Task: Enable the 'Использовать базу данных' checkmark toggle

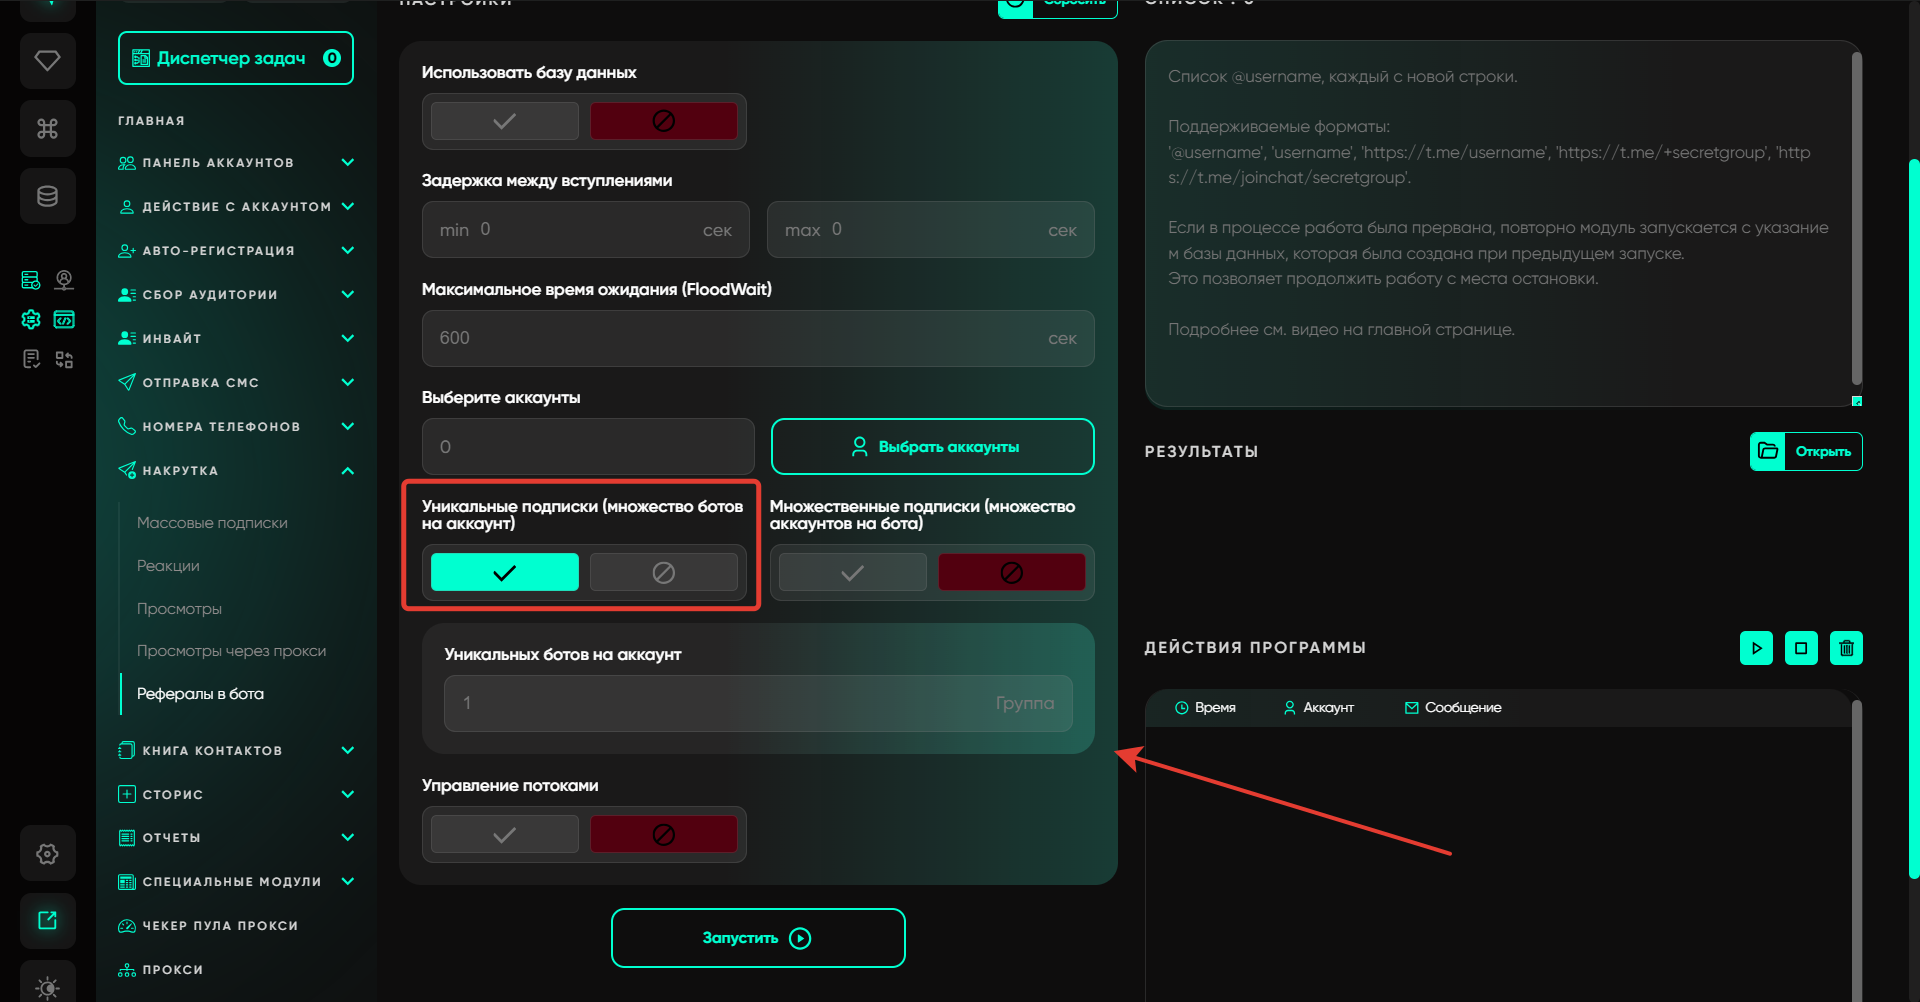Action: point(504,121)
